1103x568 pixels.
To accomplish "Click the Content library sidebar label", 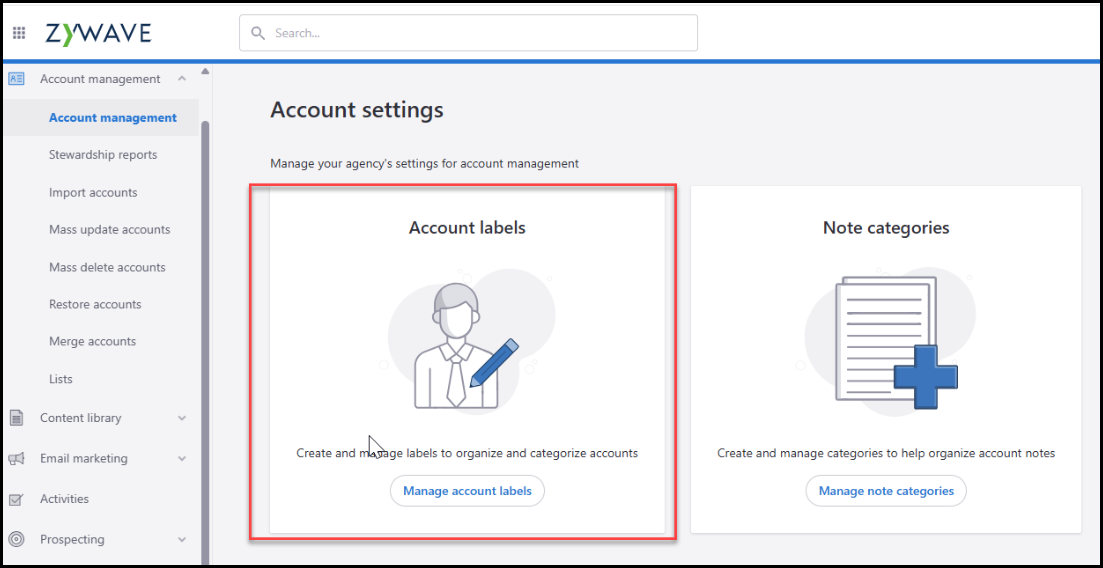I will tap(80, 418).
